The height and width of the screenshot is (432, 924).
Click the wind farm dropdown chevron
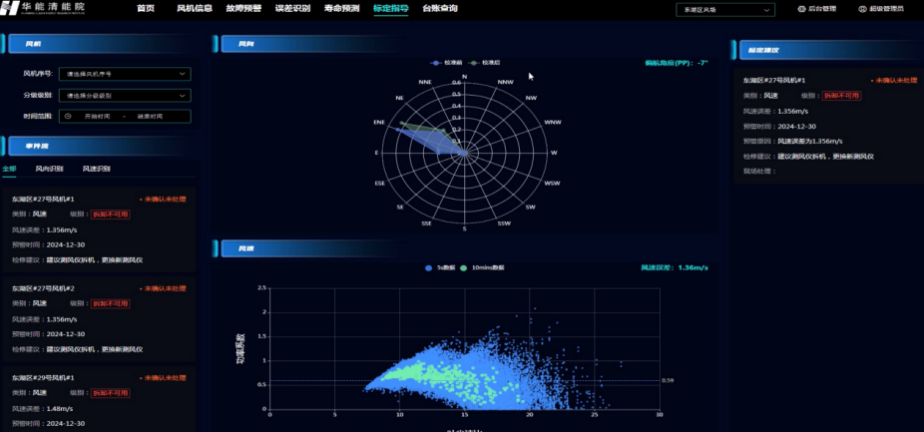coord(767,9)
